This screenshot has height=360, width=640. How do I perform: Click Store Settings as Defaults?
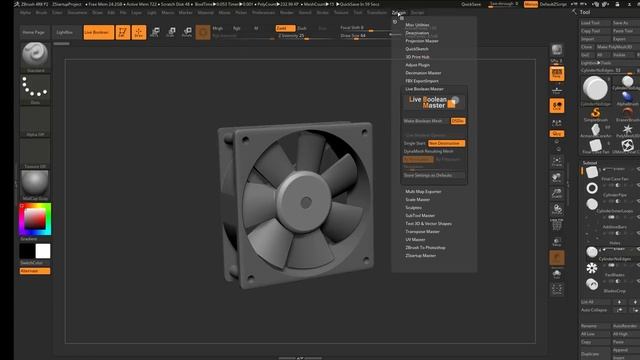tap(433, 175)
